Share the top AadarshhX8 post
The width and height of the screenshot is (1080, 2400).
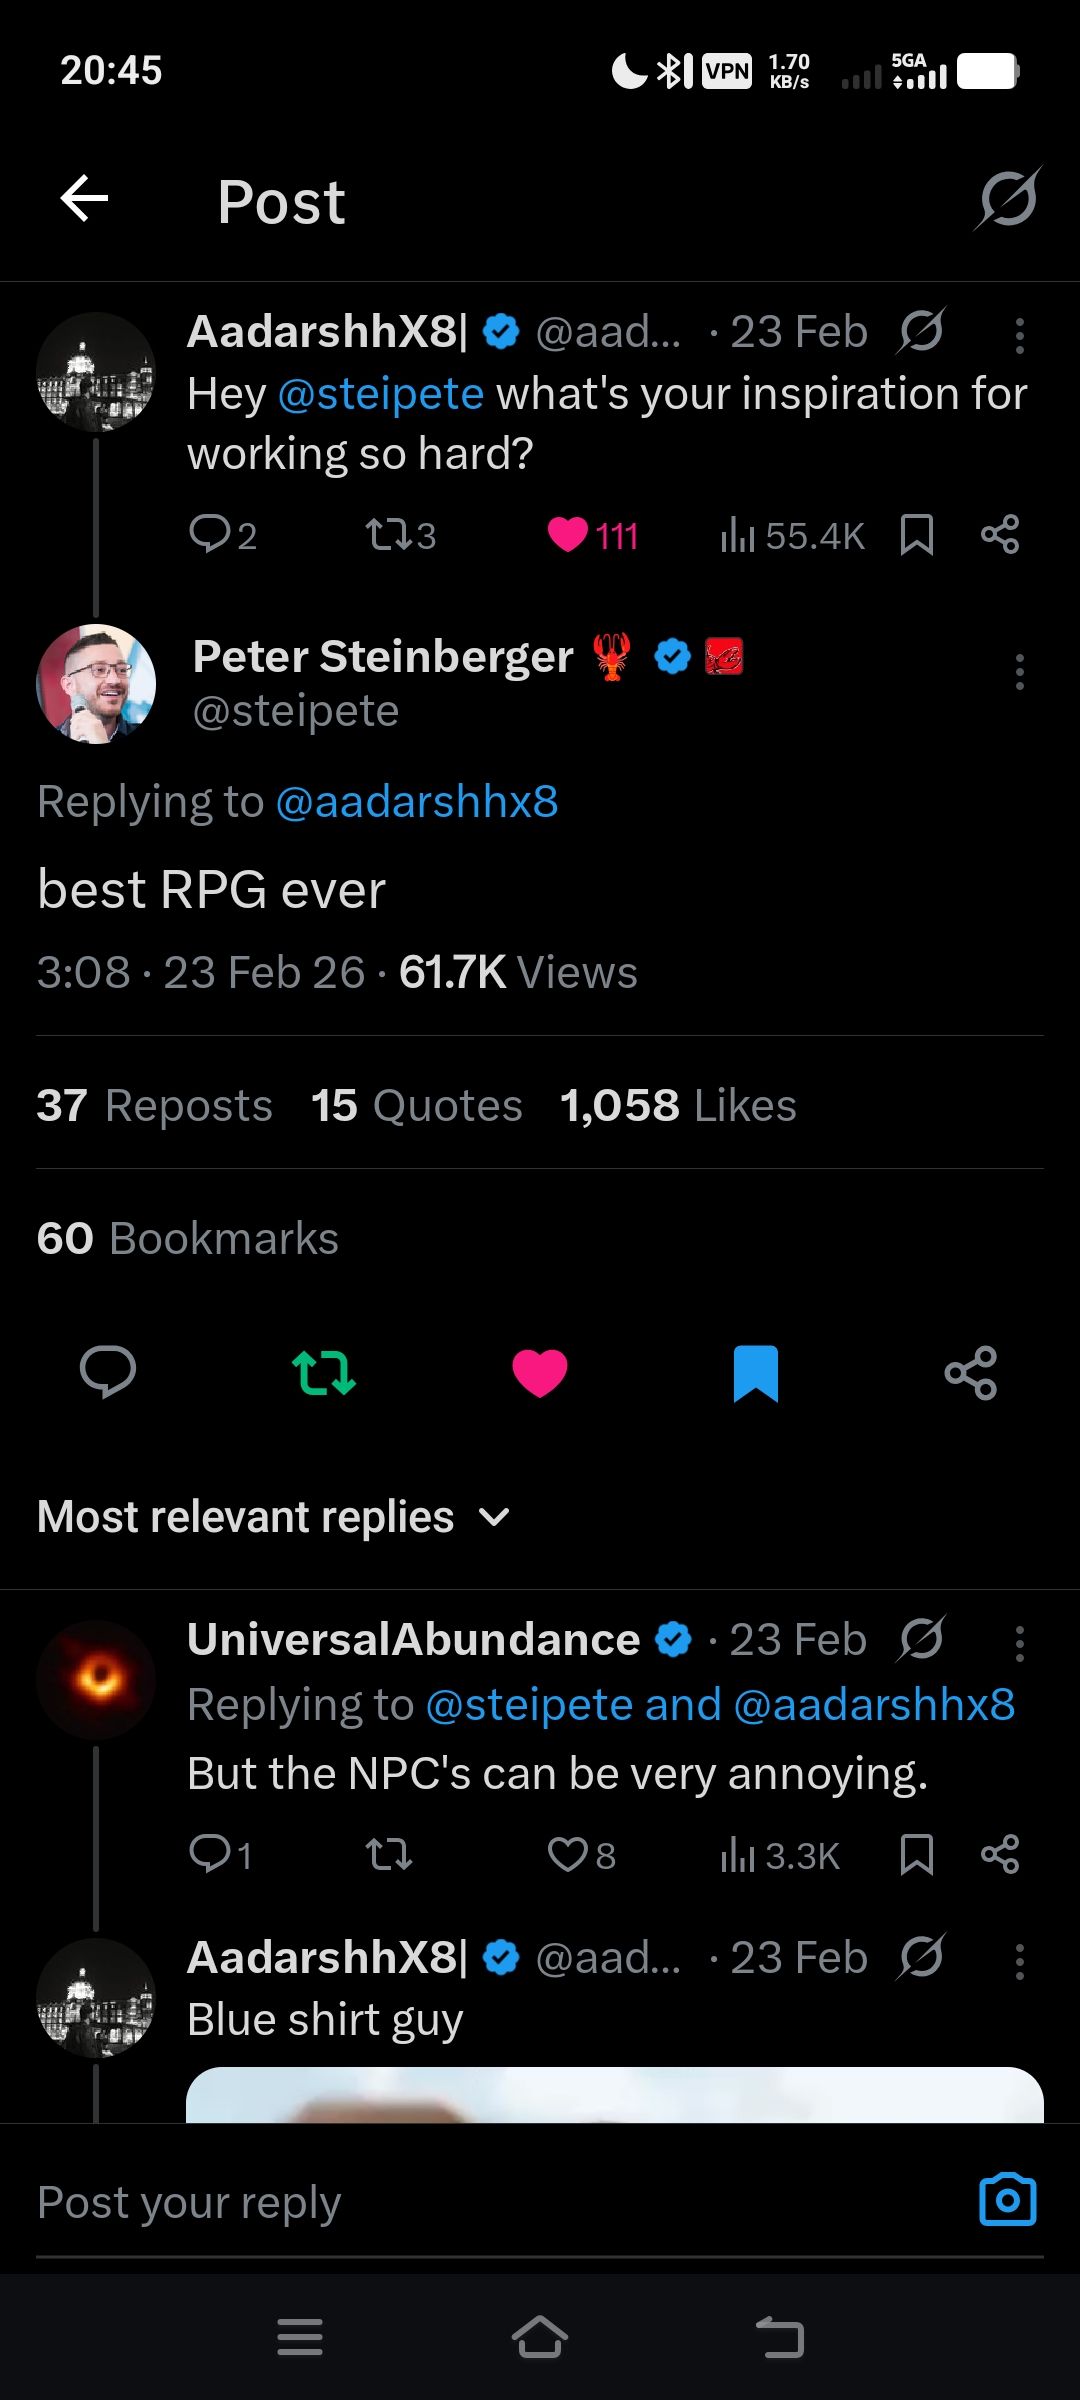999,535
